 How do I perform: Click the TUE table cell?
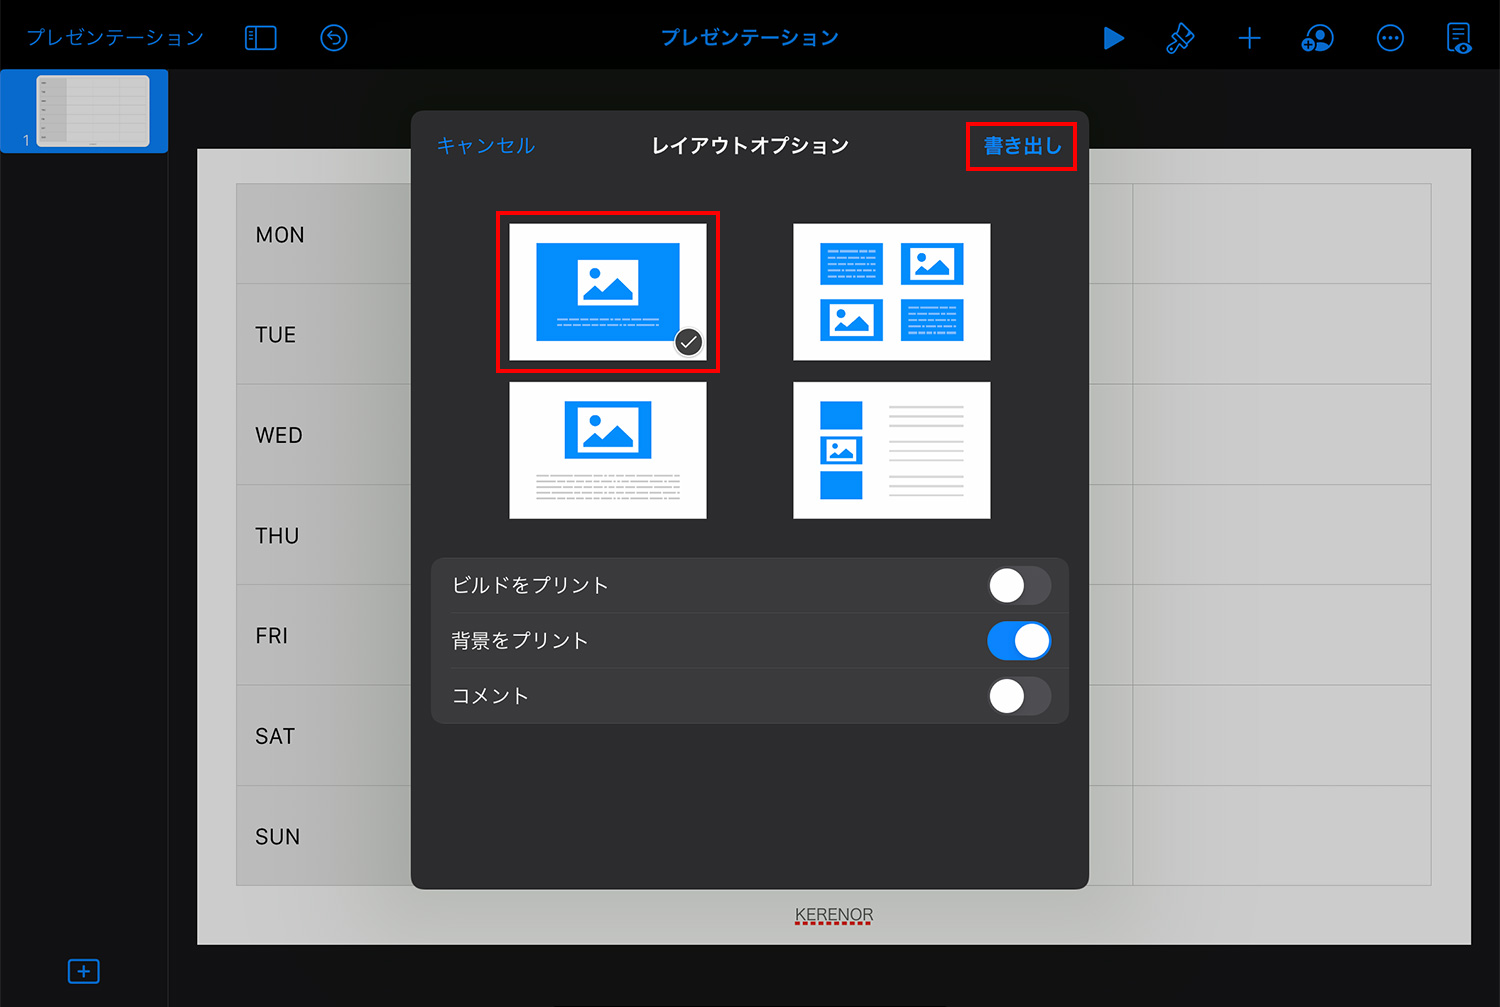pos(323,334)
